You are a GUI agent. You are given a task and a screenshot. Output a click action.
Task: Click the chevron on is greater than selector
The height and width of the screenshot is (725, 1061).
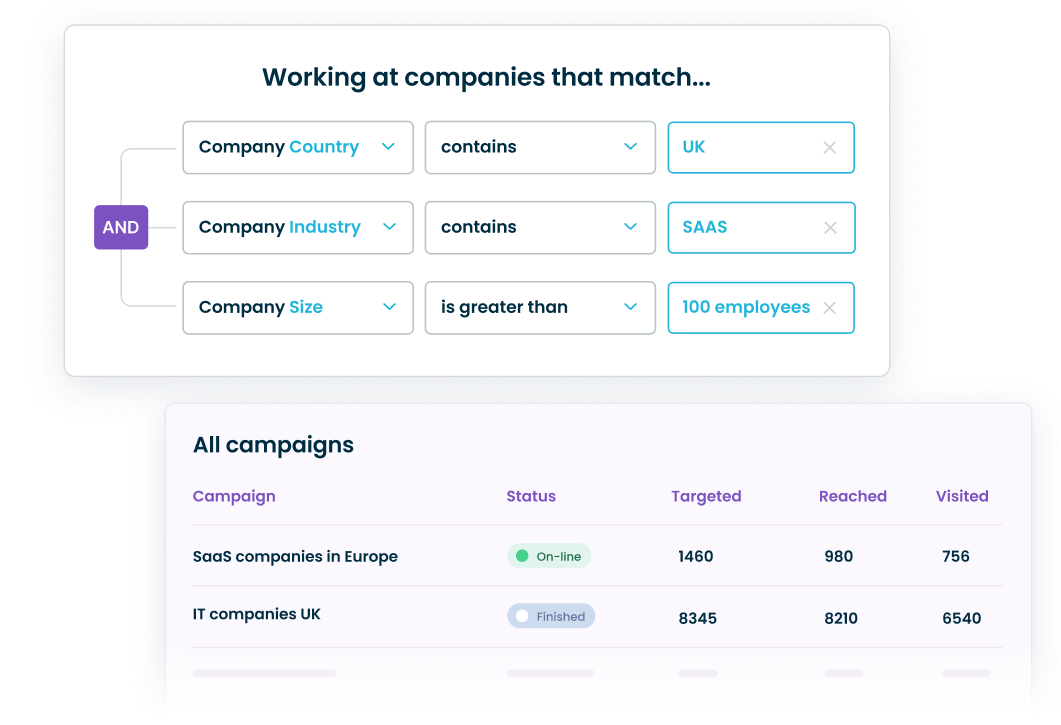tap(632, 308)
